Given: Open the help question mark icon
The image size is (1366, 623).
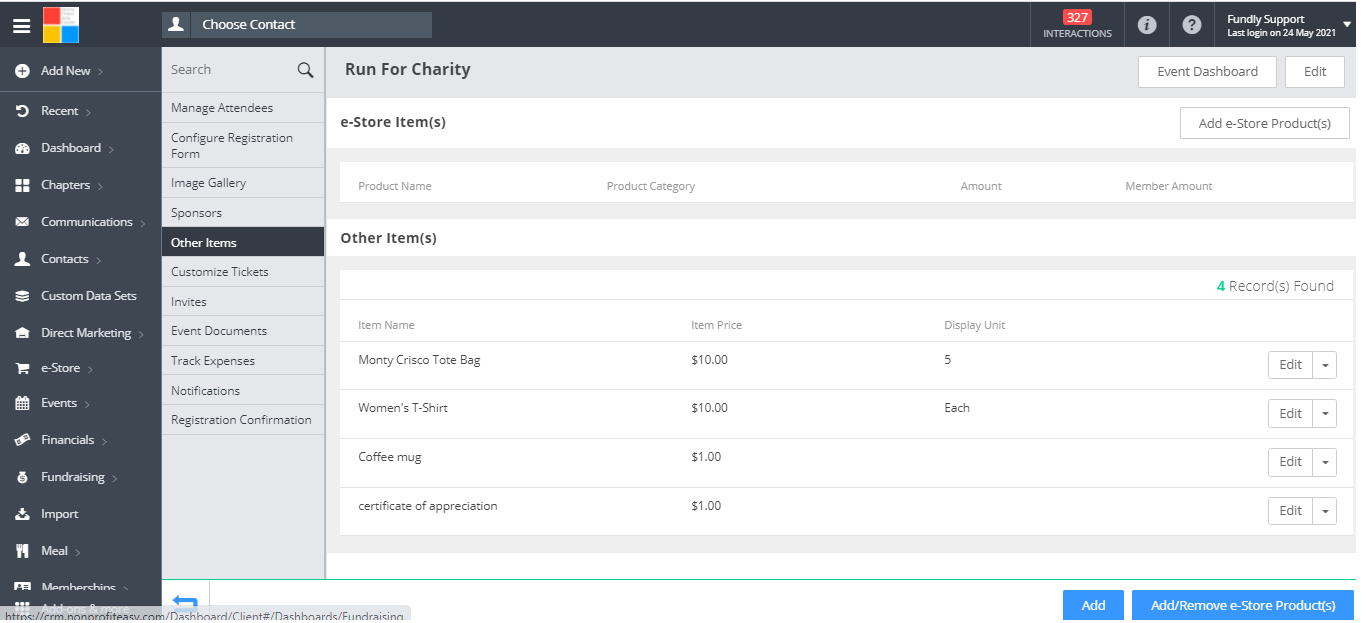Looking at the screenshot, I should (x=1191, y=25).
